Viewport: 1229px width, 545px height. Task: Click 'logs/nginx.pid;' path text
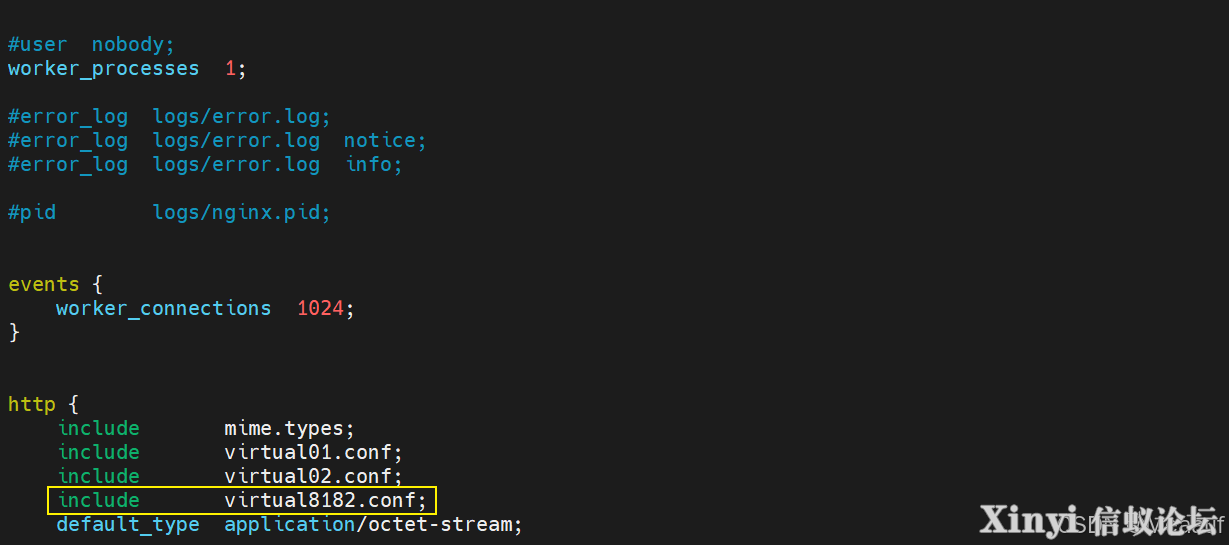pos(241,213)
